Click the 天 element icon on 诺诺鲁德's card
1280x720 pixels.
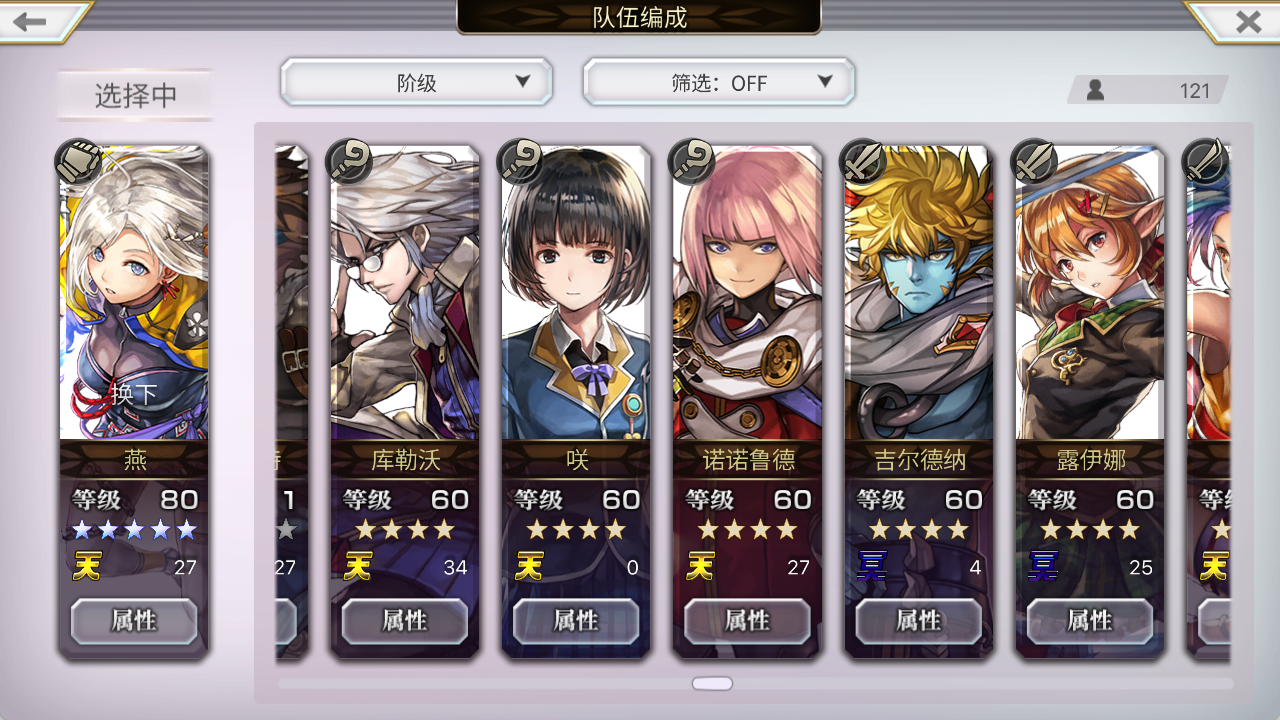coord(700,567)
